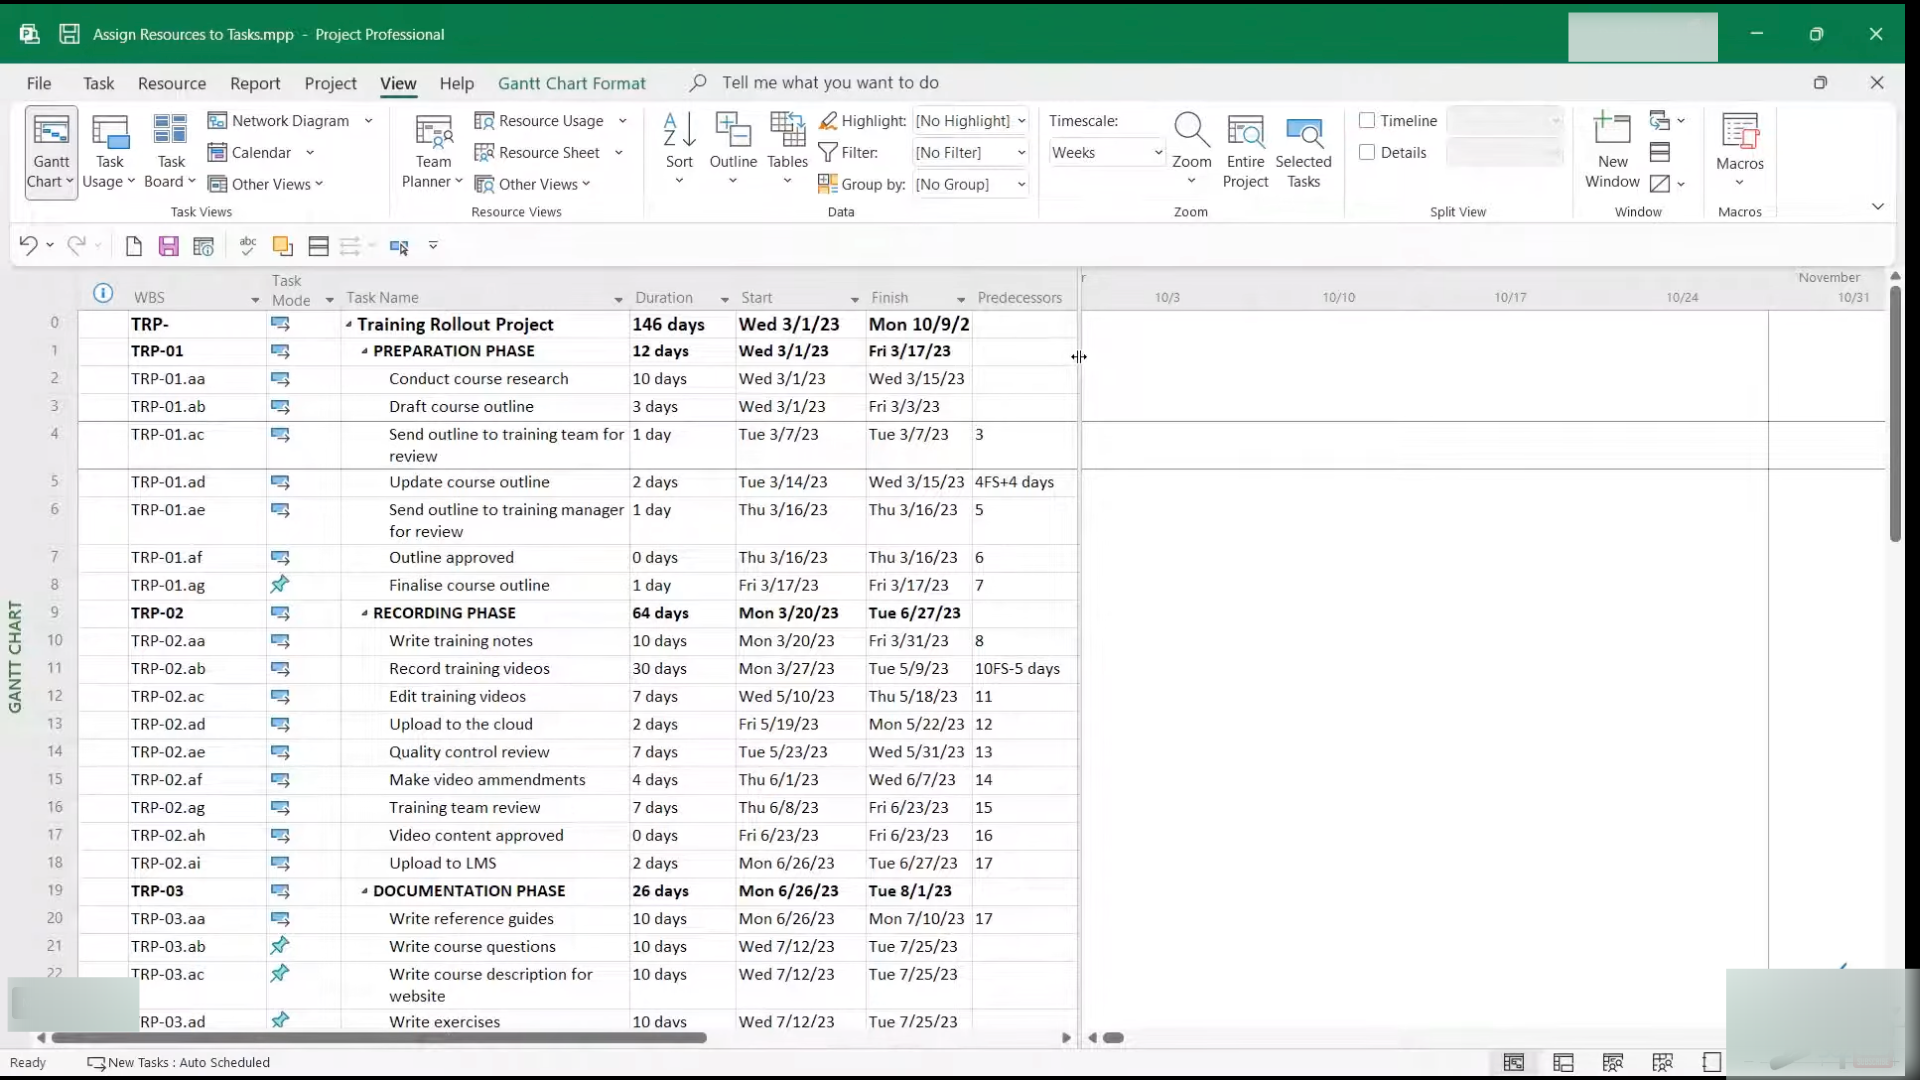
Task: Enable the Timeline checkbox
Action: pos(1367,121)
